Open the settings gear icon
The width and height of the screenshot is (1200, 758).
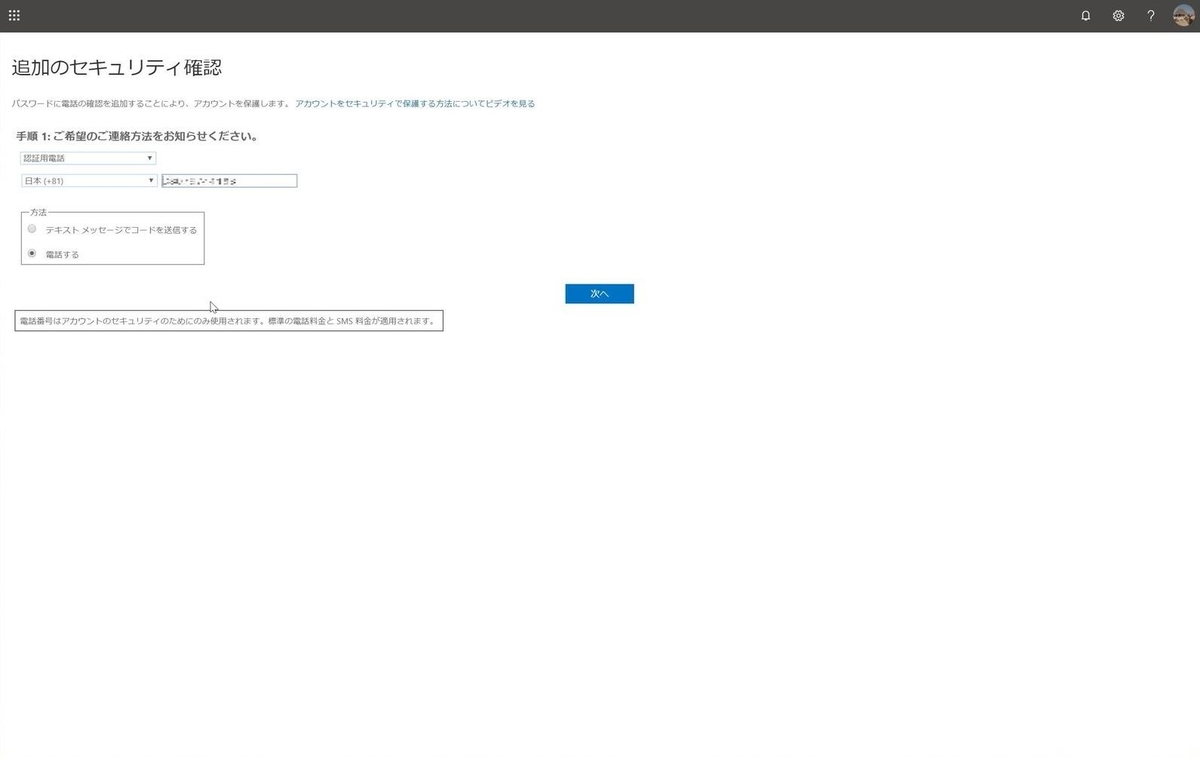(1119, 16)
